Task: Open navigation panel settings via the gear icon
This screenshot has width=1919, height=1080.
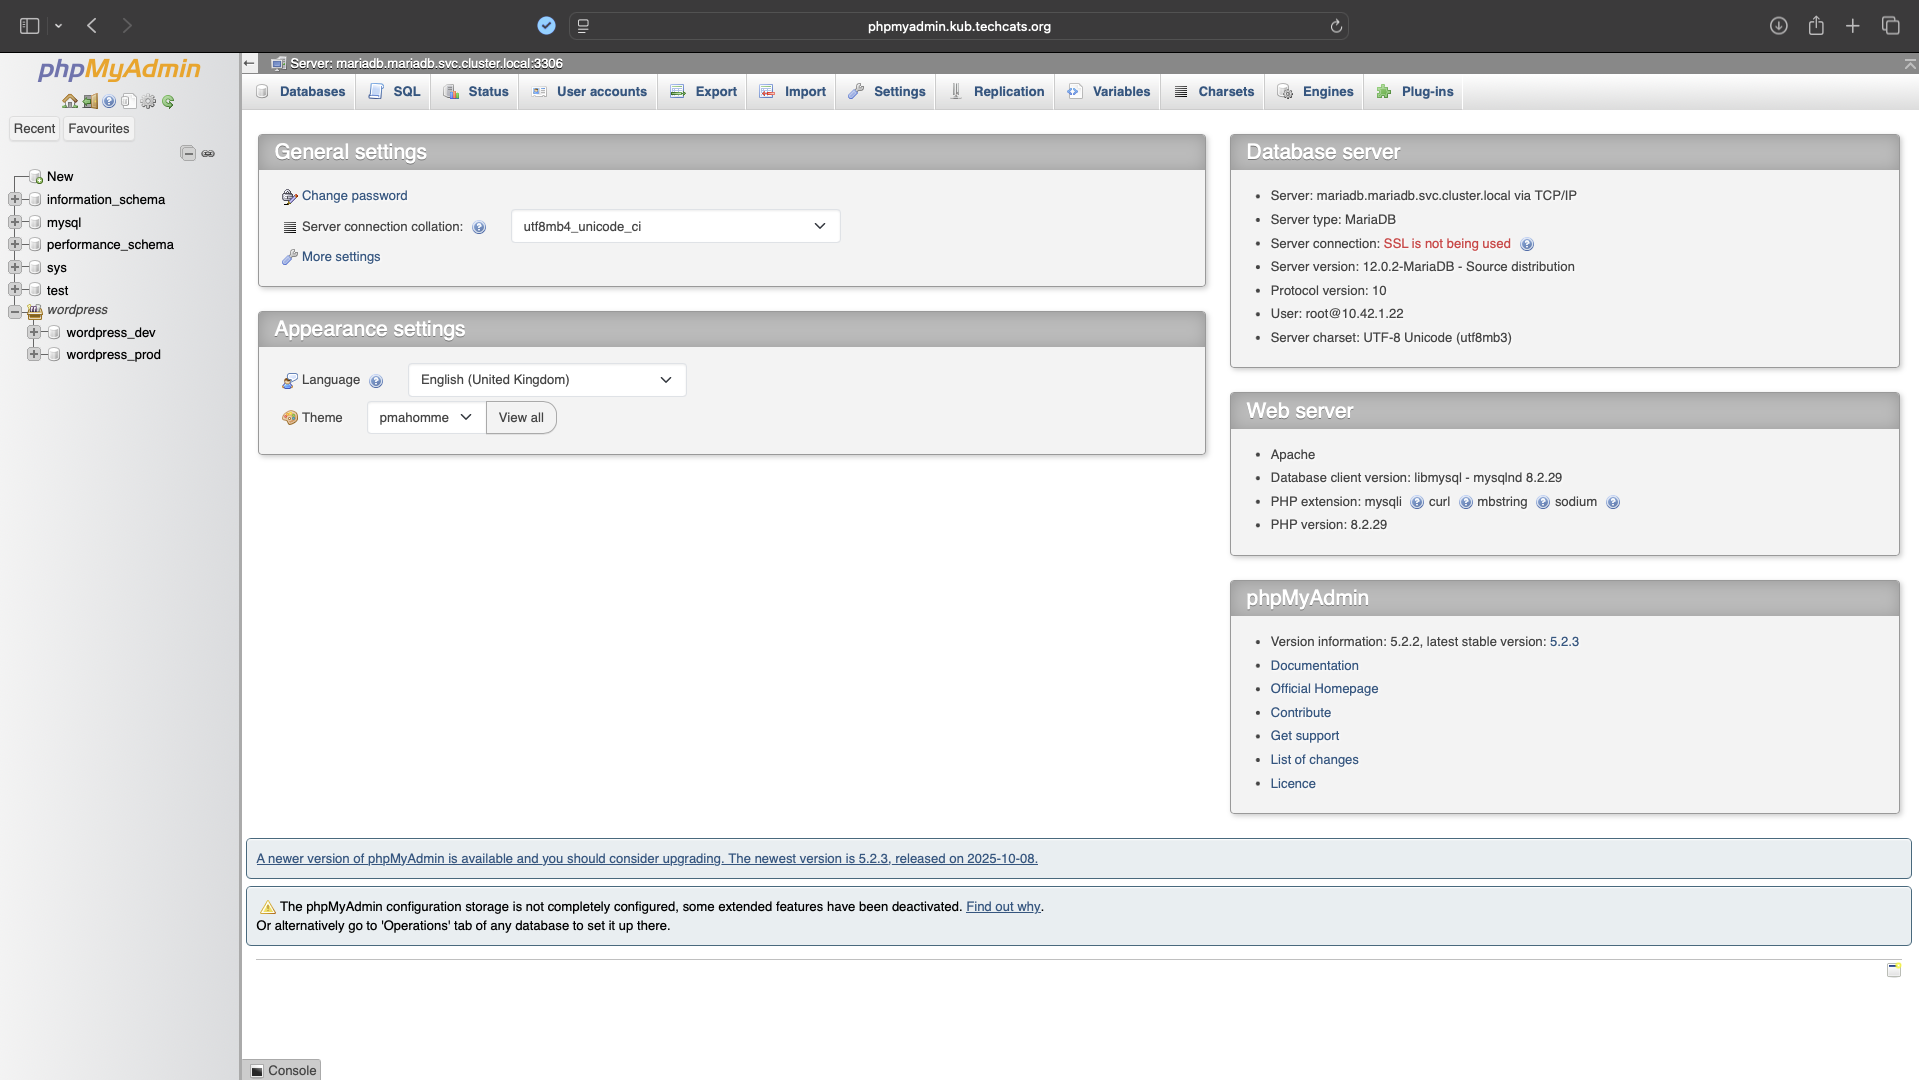Action: coord(148,101)
